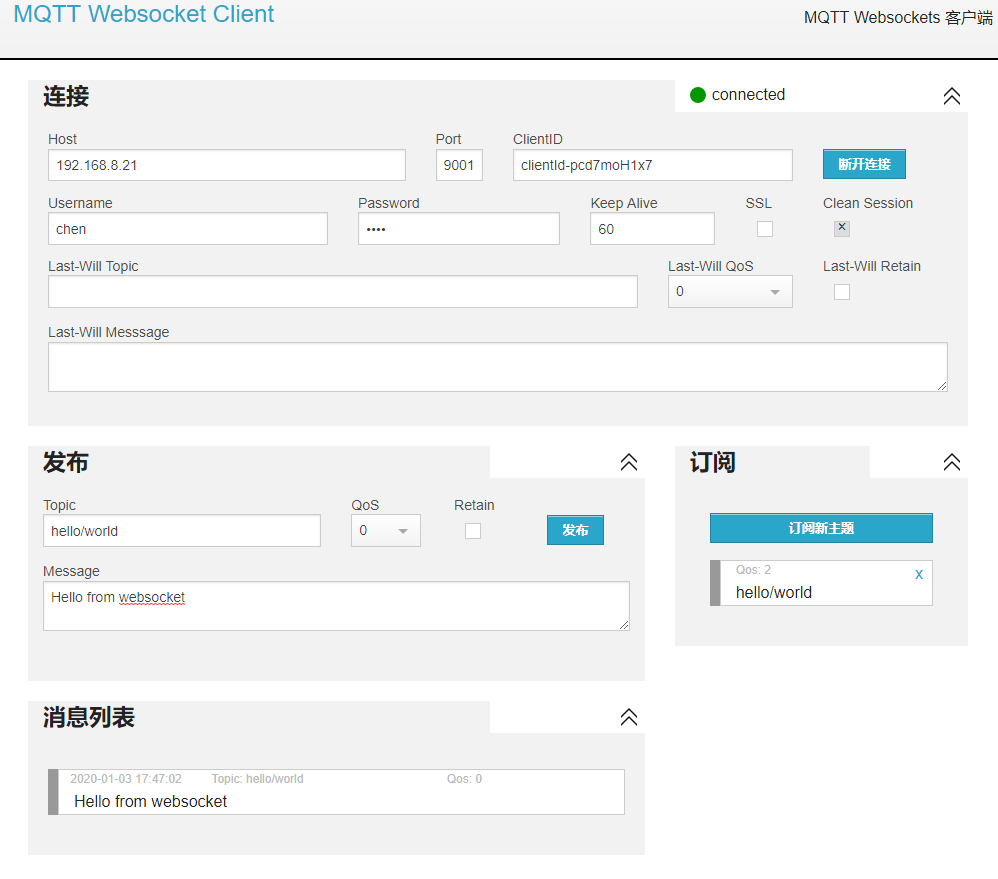998x879 pixels.
Task: Click the green connected status indicator
Action: [697, 95]
